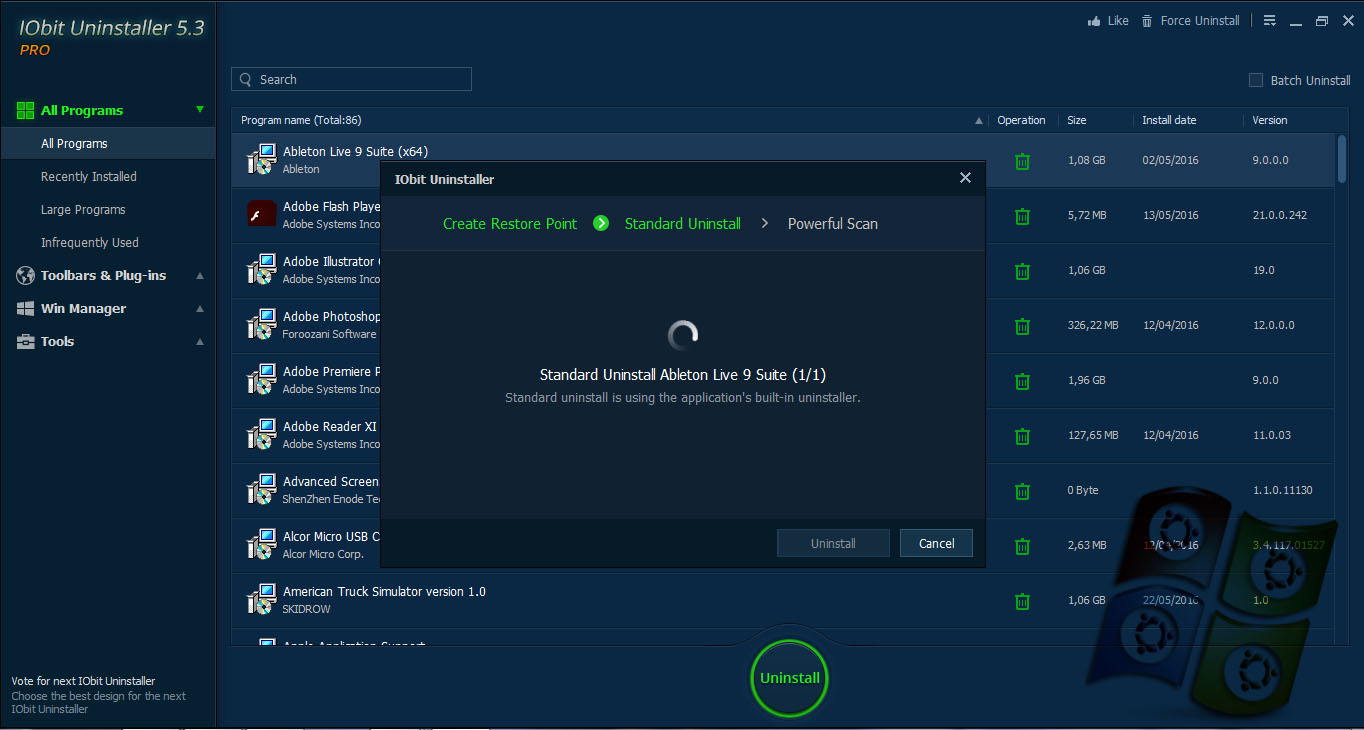Open the hamburger options menu
The width and height of the screenshot is (1364, 730).
click(x=1270, y=21)
